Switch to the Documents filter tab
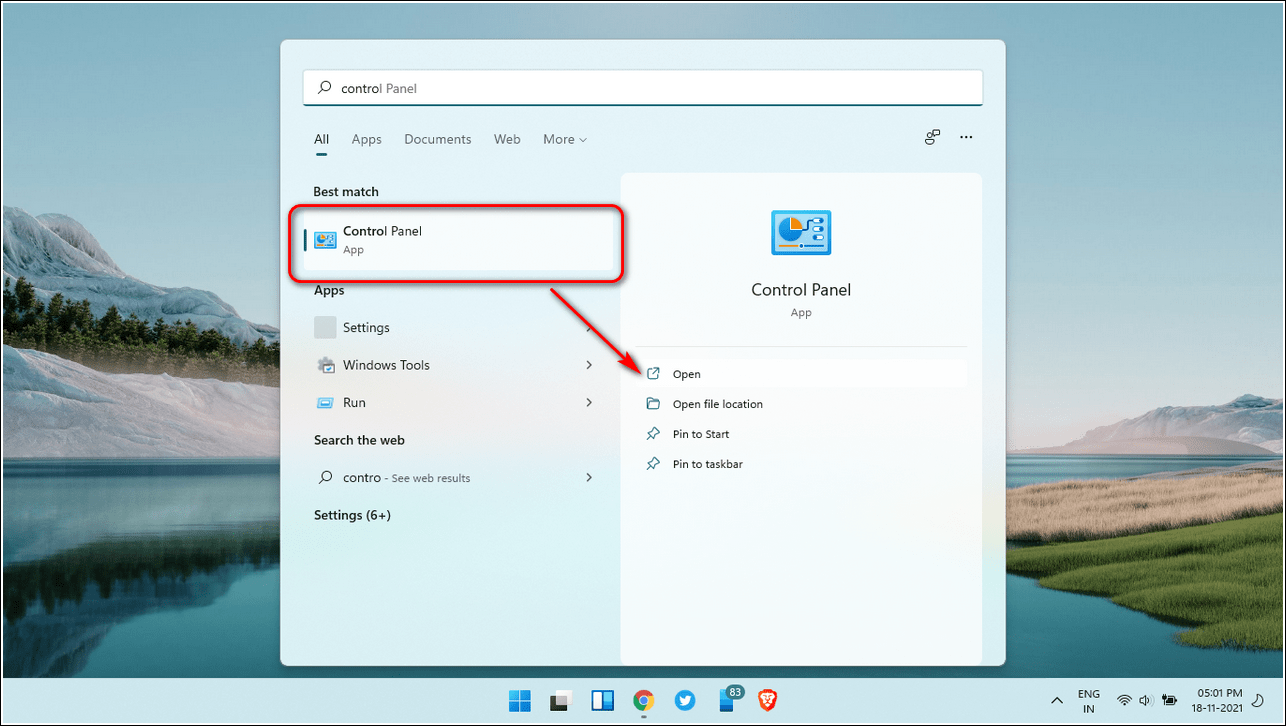The image size is (1286, 726). [437, 139]
